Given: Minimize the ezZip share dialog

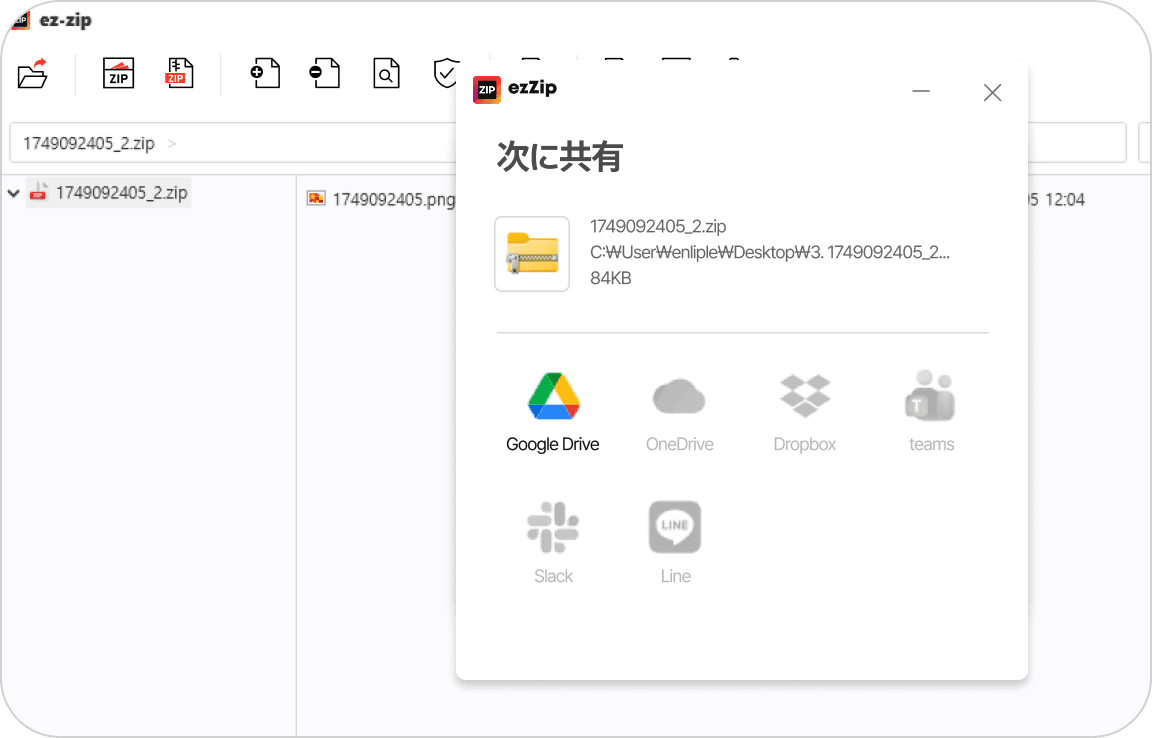Looking at the screenshot, I should pos(921,91).
